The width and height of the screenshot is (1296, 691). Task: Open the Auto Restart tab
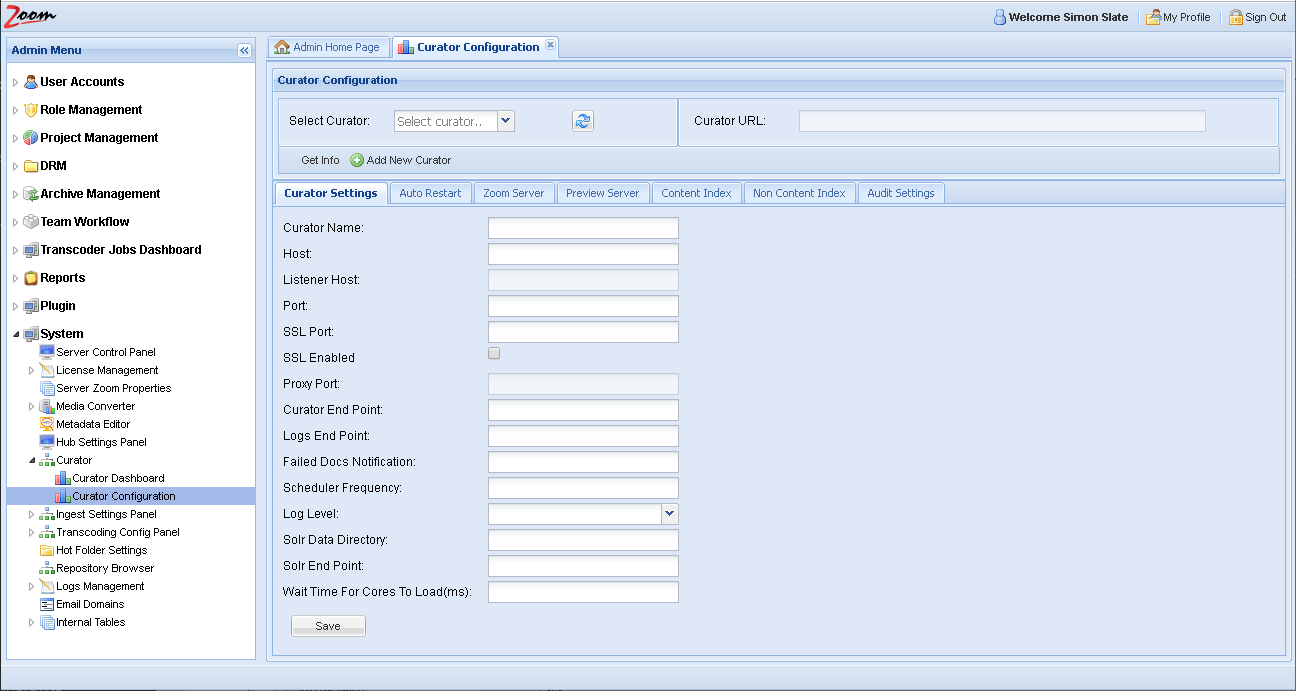(x=430, y=193)
